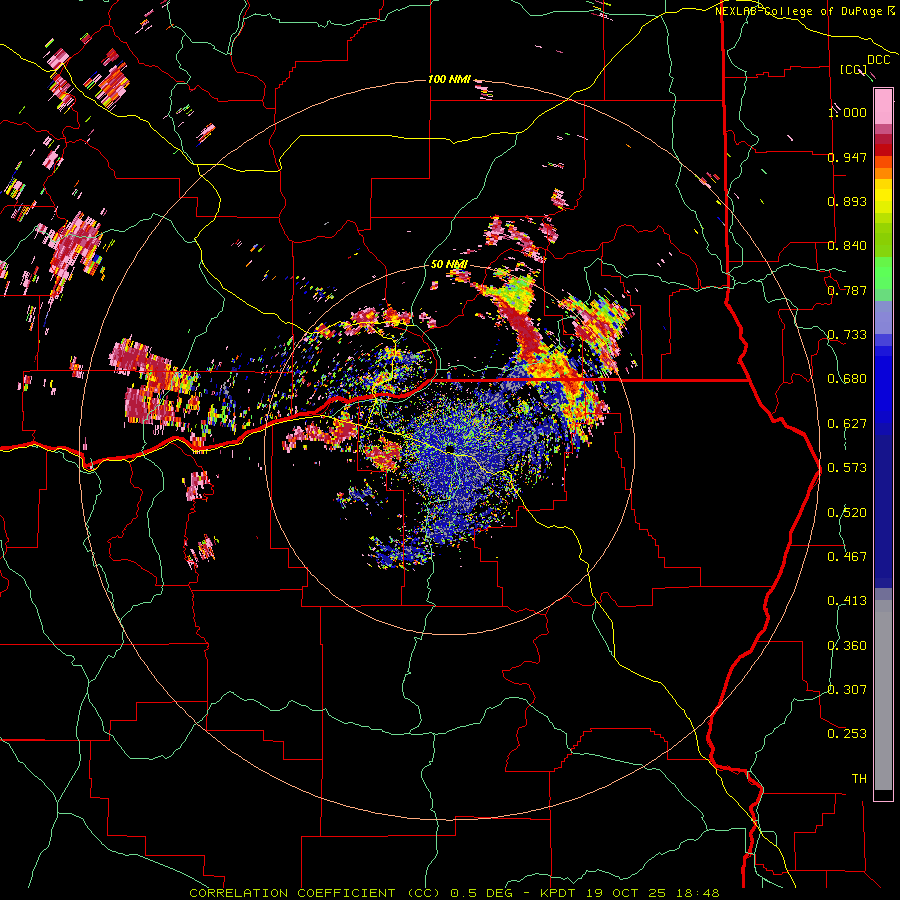
Task: Click the DCC label above the legend
Action: (x=878, y=60)
